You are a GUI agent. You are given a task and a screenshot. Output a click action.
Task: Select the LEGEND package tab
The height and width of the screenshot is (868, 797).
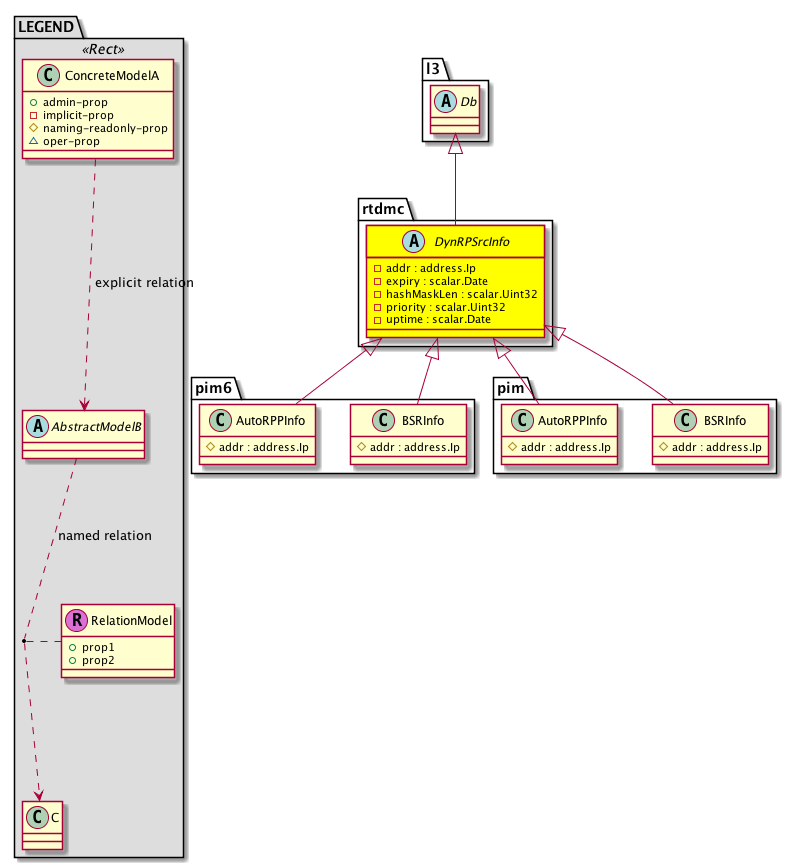pyautogui.click(x=43, y=27)
